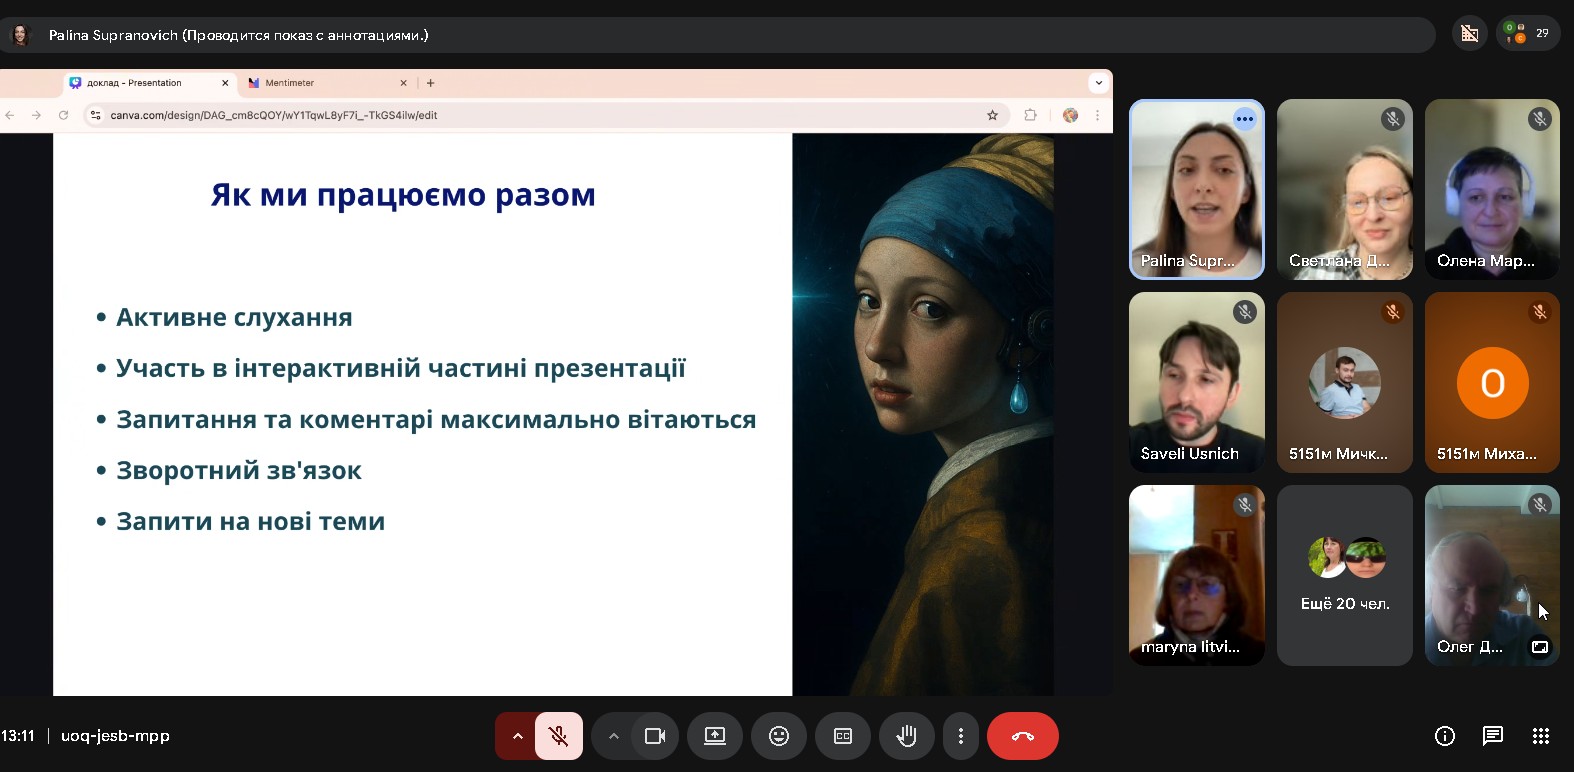Open meeting details info icon

1444,736
